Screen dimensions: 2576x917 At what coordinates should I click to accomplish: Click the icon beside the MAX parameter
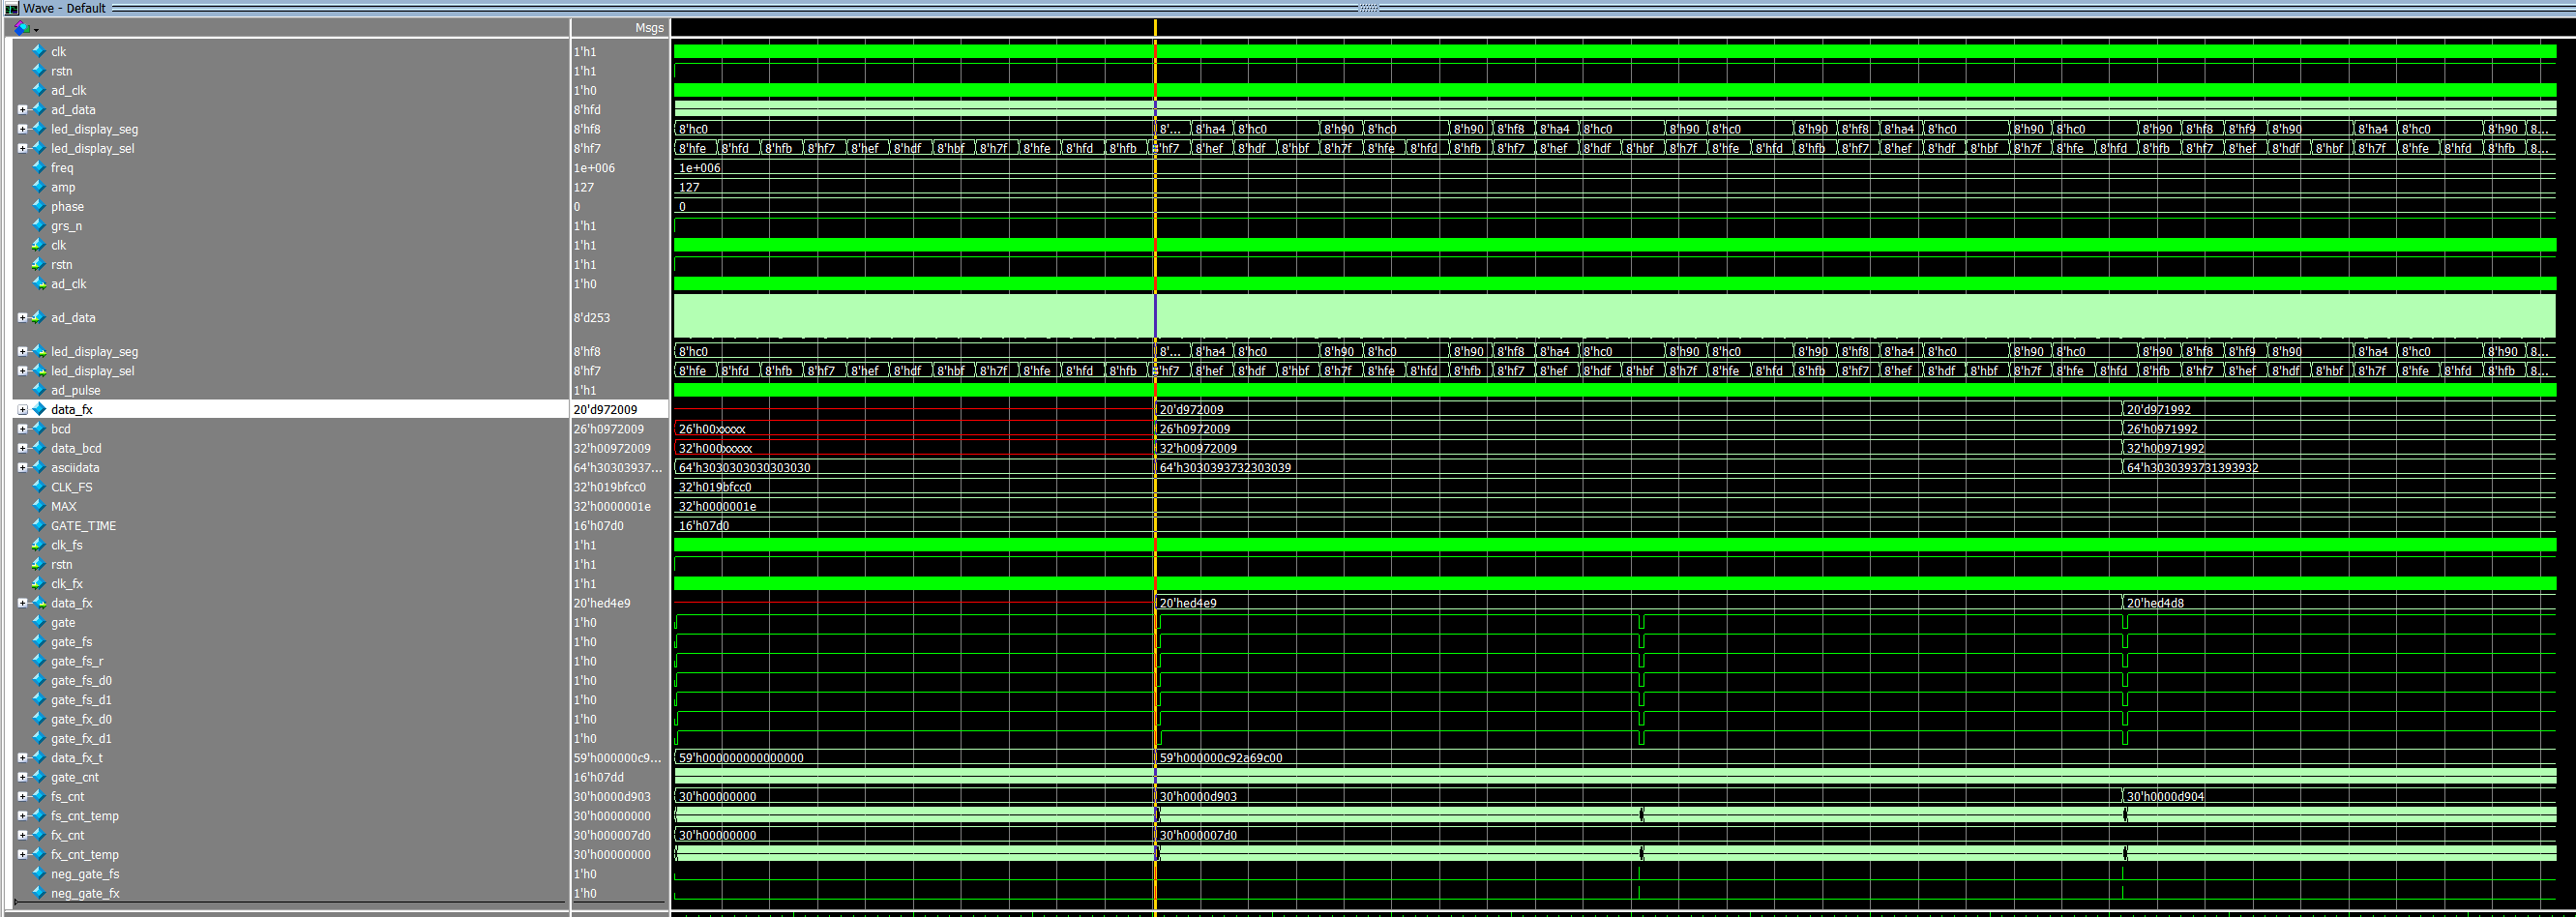pos(39,506)
